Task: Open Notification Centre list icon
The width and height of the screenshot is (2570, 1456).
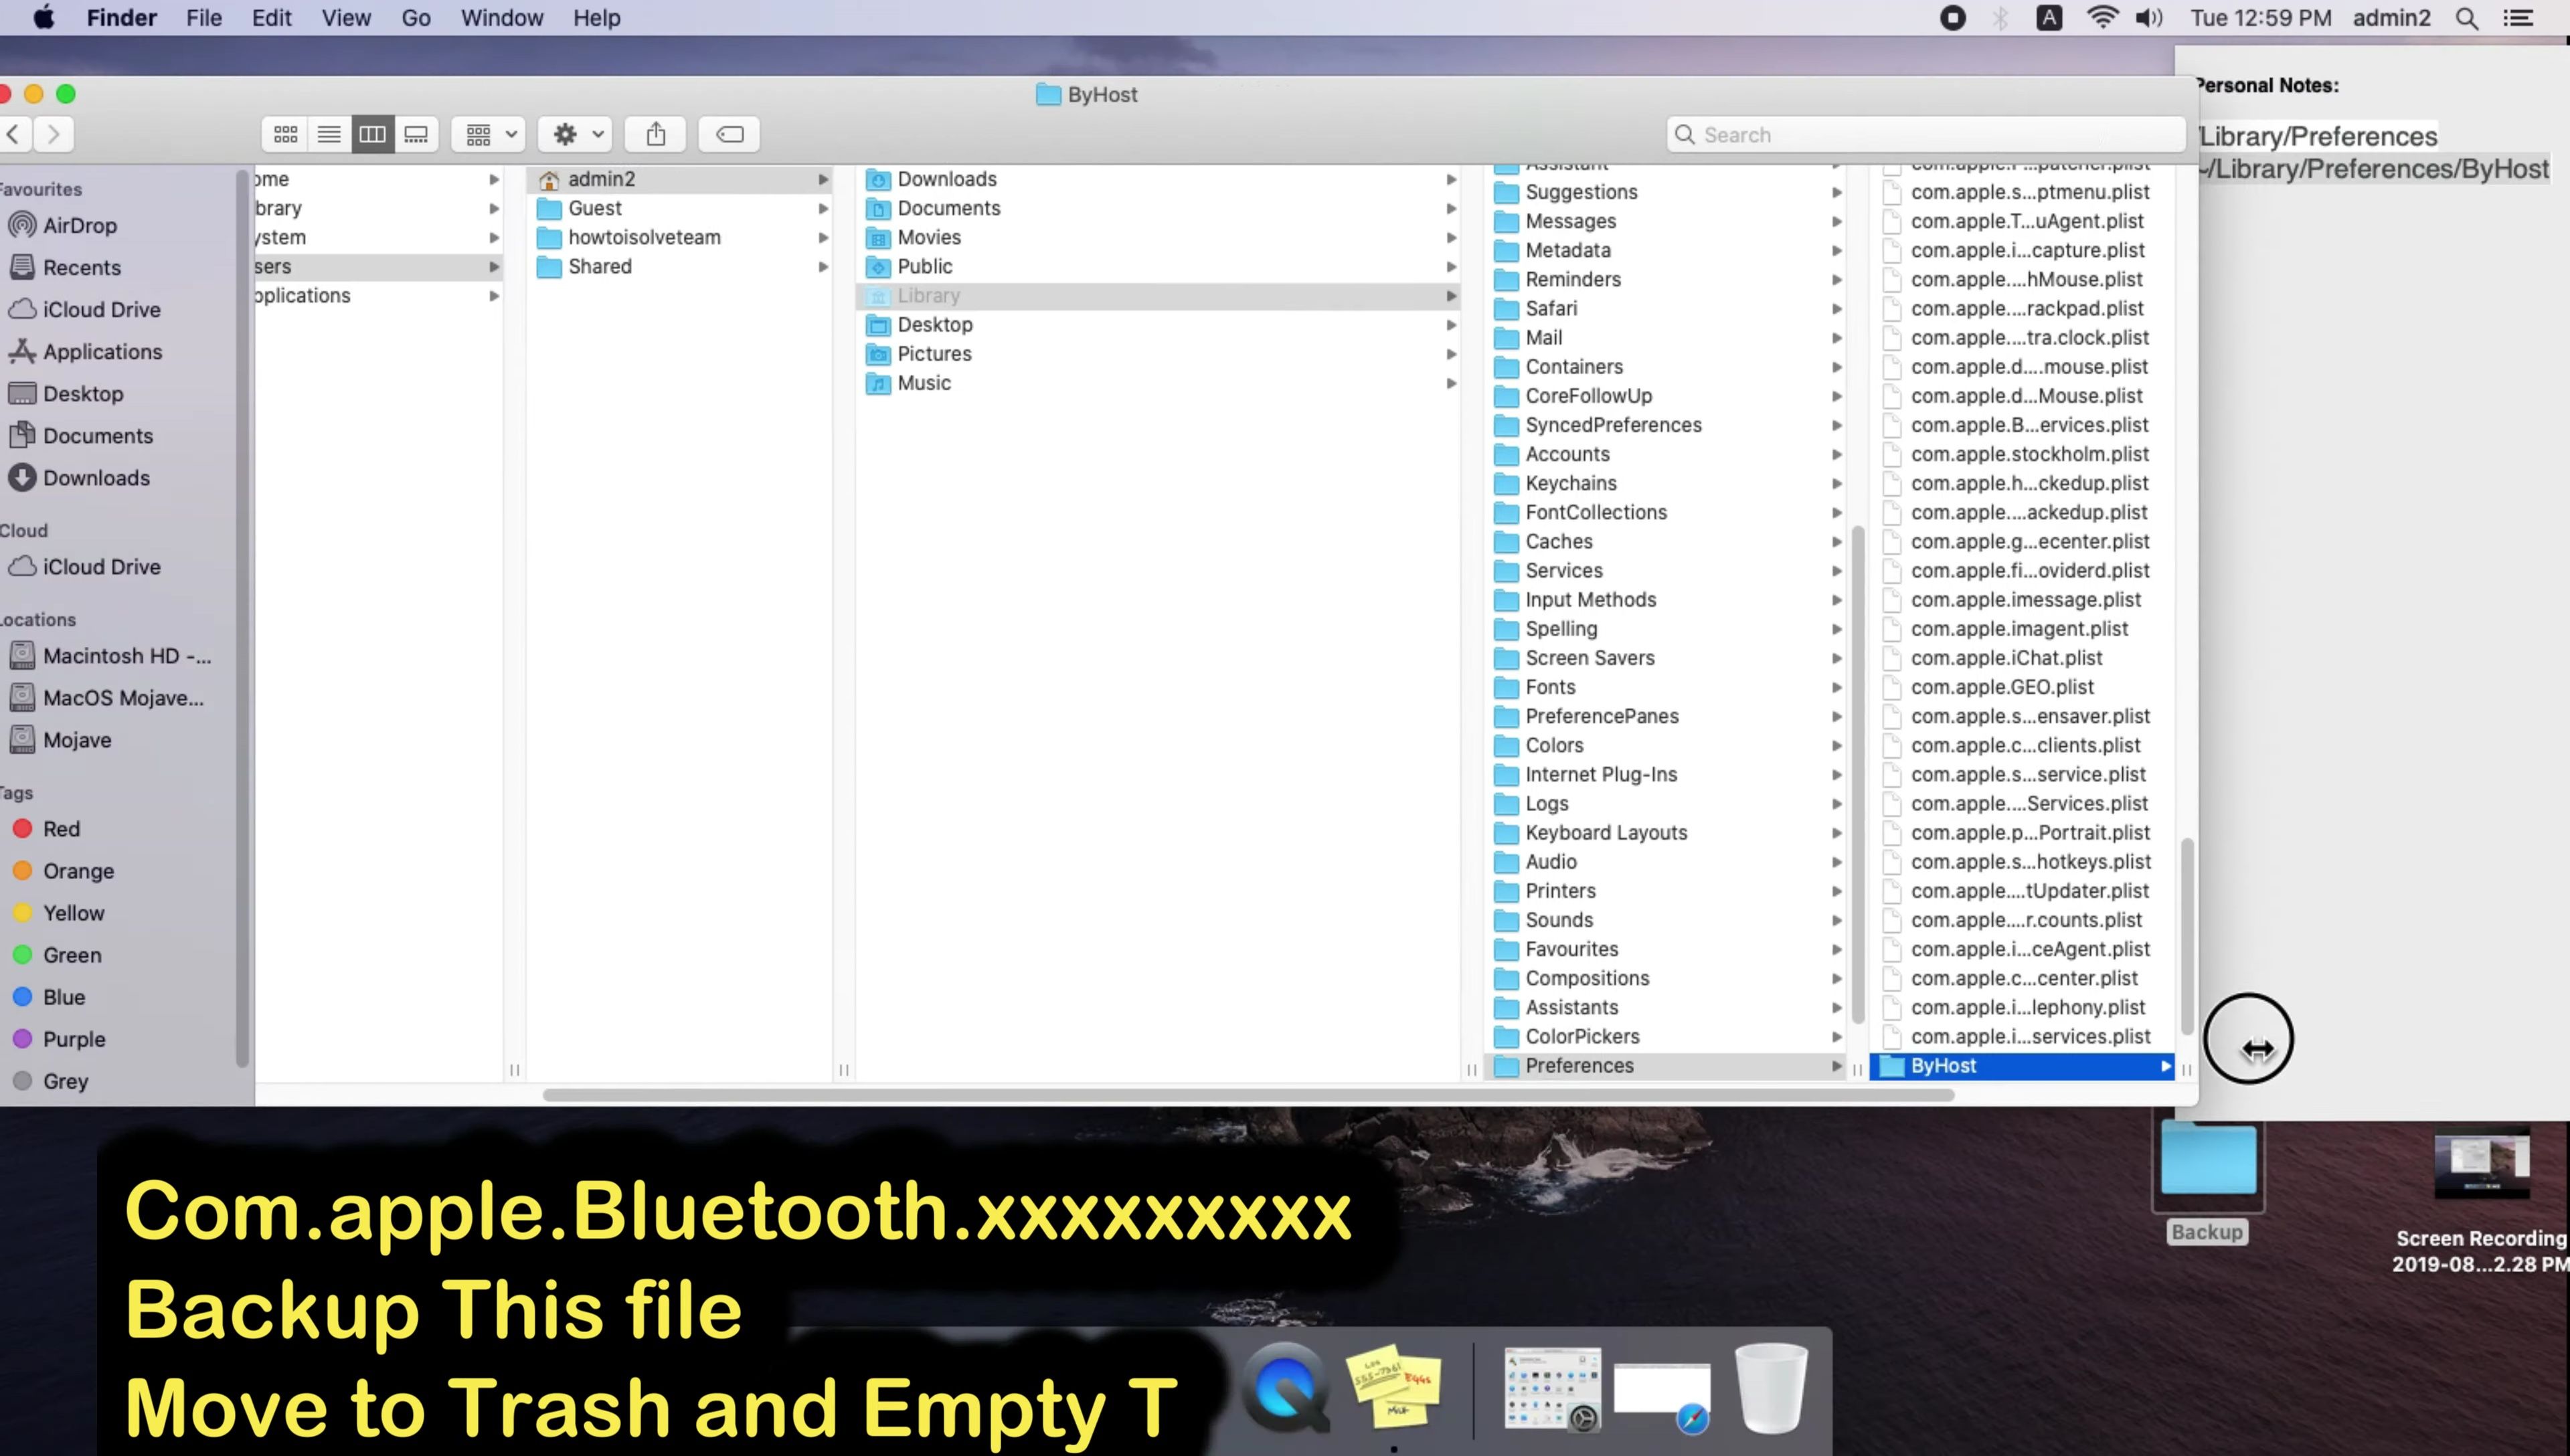Action: pos(2518,18)
